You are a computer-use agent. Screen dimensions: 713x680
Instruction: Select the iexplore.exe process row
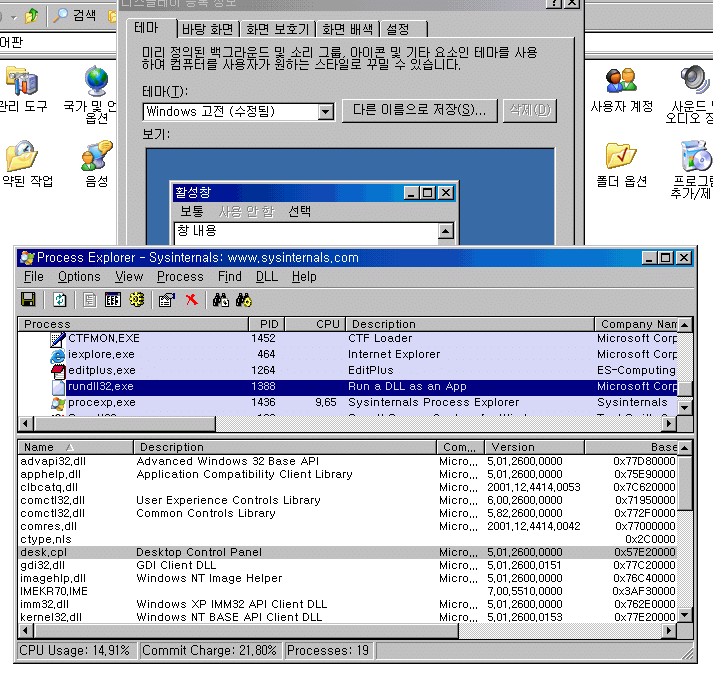pyautogui.click(x=347, y=355)
